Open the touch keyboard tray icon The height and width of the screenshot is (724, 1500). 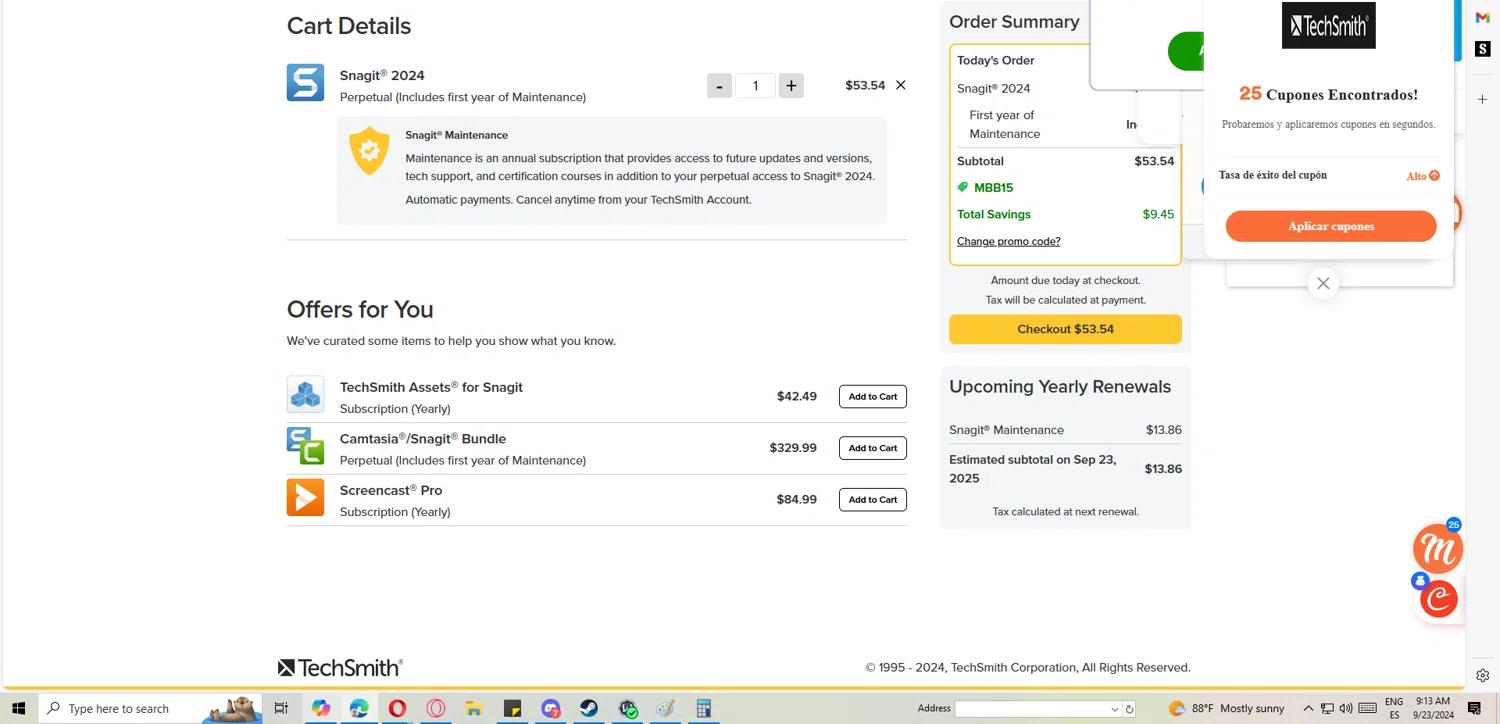1368,708
